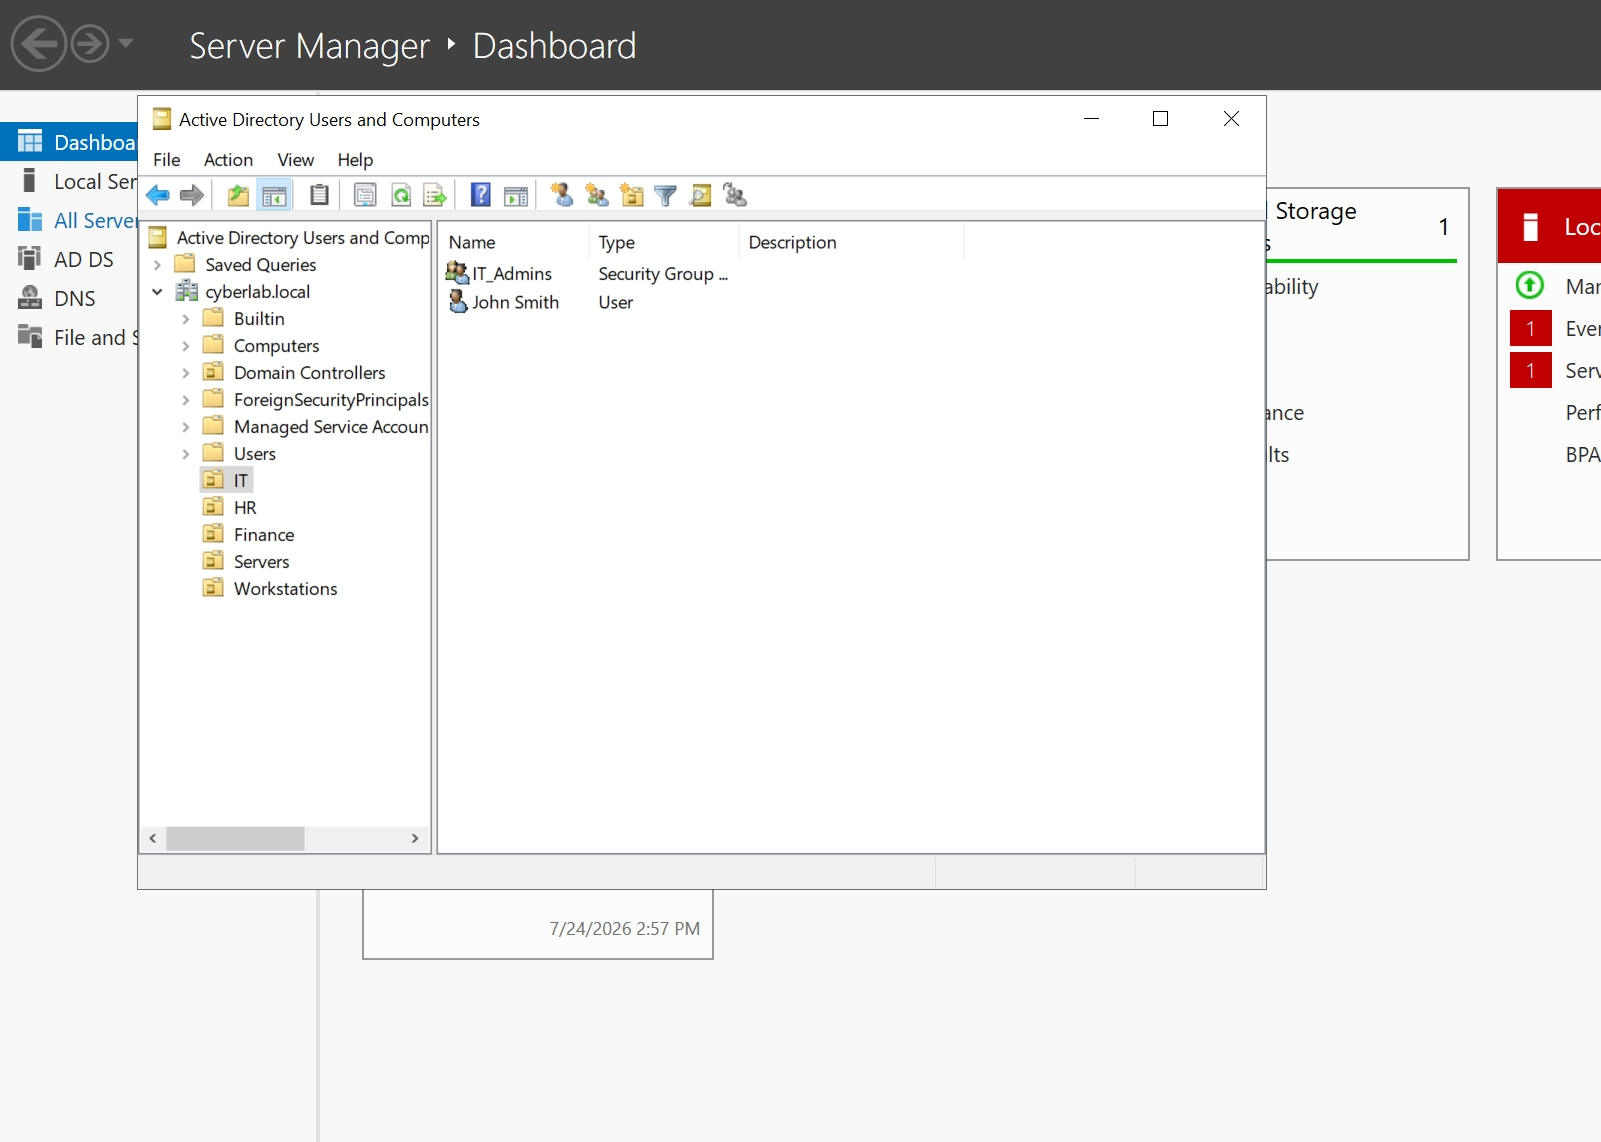Select the Builtin folder

[259, 319]
